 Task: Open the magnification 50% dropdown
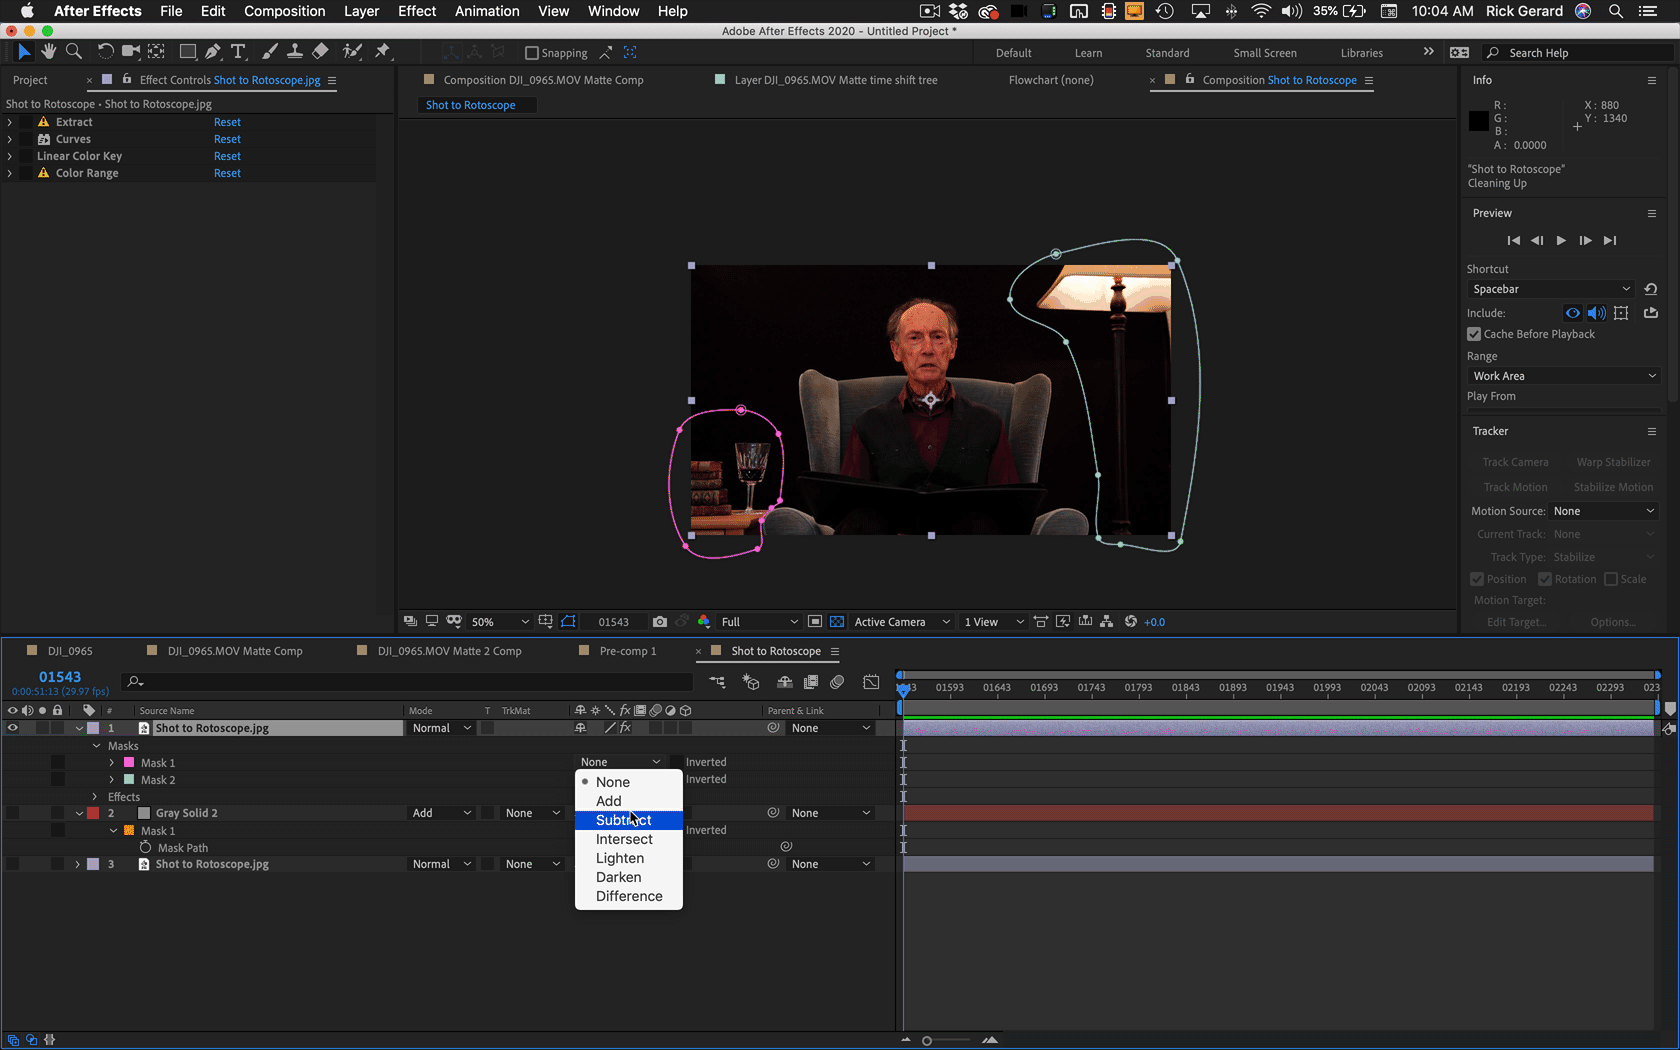500,622
